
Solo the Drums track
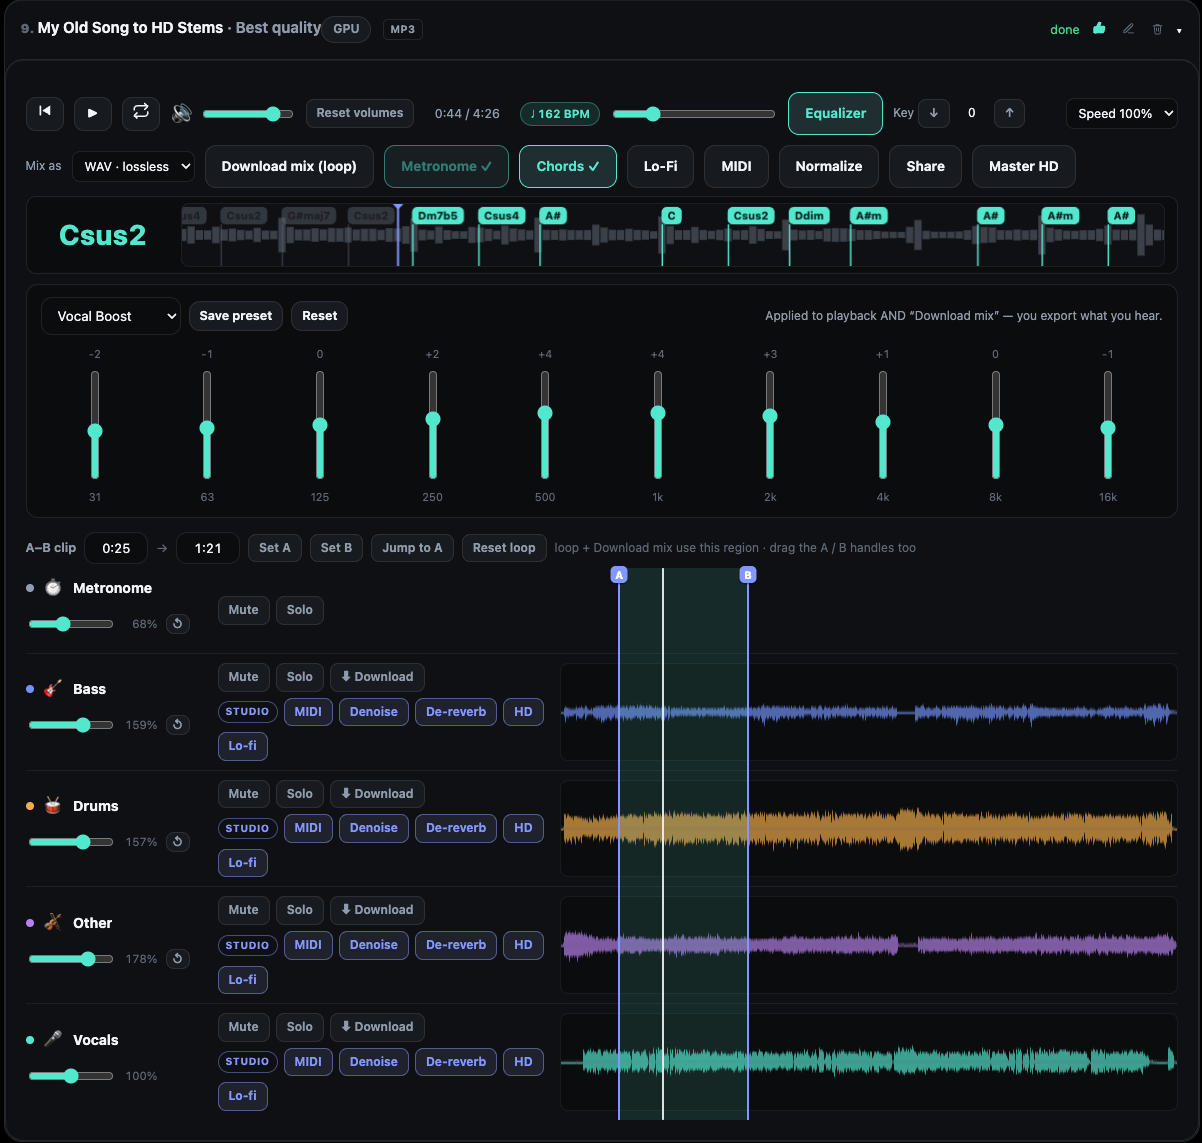pyautogui.click(x=300, y=794)
